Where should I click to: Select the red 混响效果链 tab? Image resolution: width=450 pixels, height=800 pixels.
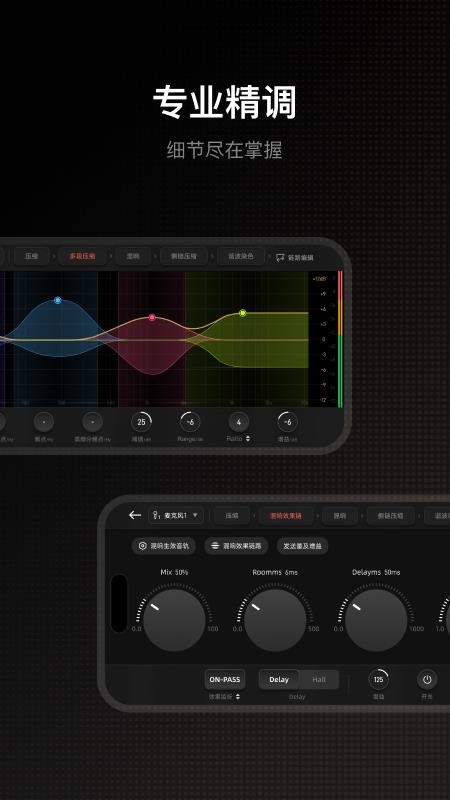286,515
